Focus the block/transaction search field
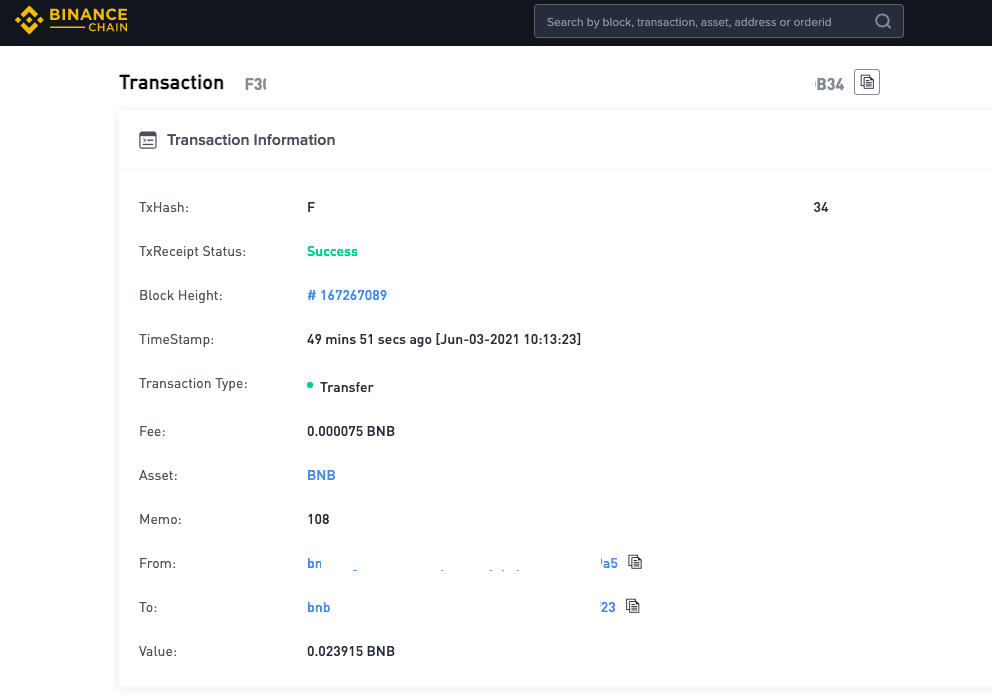Viewport: 992px width, 699px height. point(718,22)
